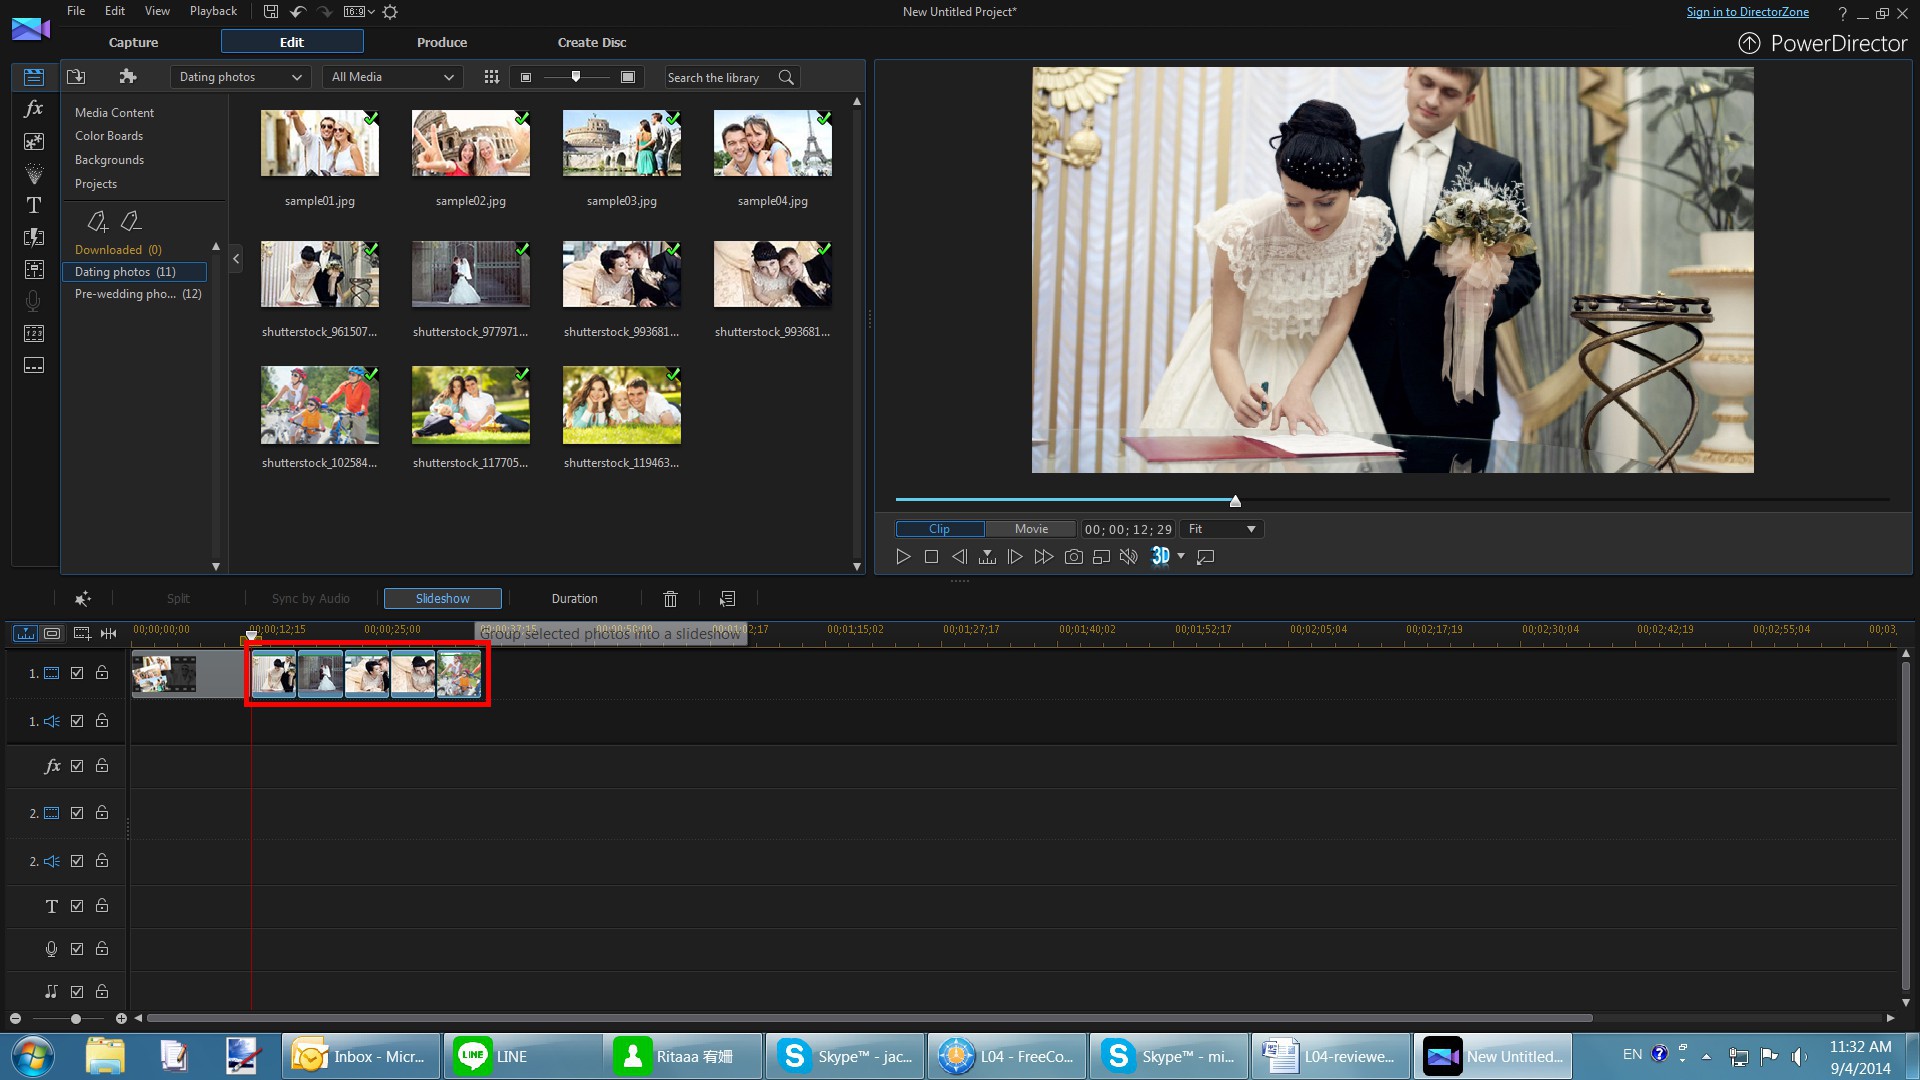1920x1080 pixels.
Task: Stop the preview playback
Action: (x=931, y=557)
